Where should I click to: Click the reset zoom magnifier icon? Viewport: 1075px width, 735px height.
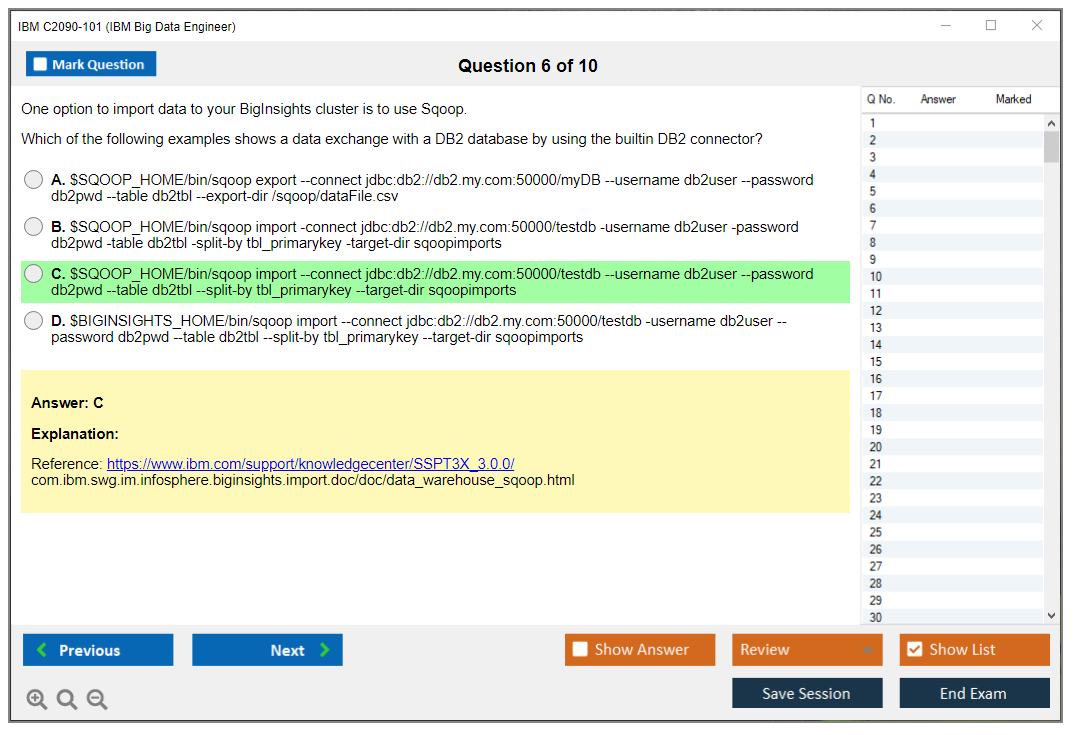pos(67,700)
